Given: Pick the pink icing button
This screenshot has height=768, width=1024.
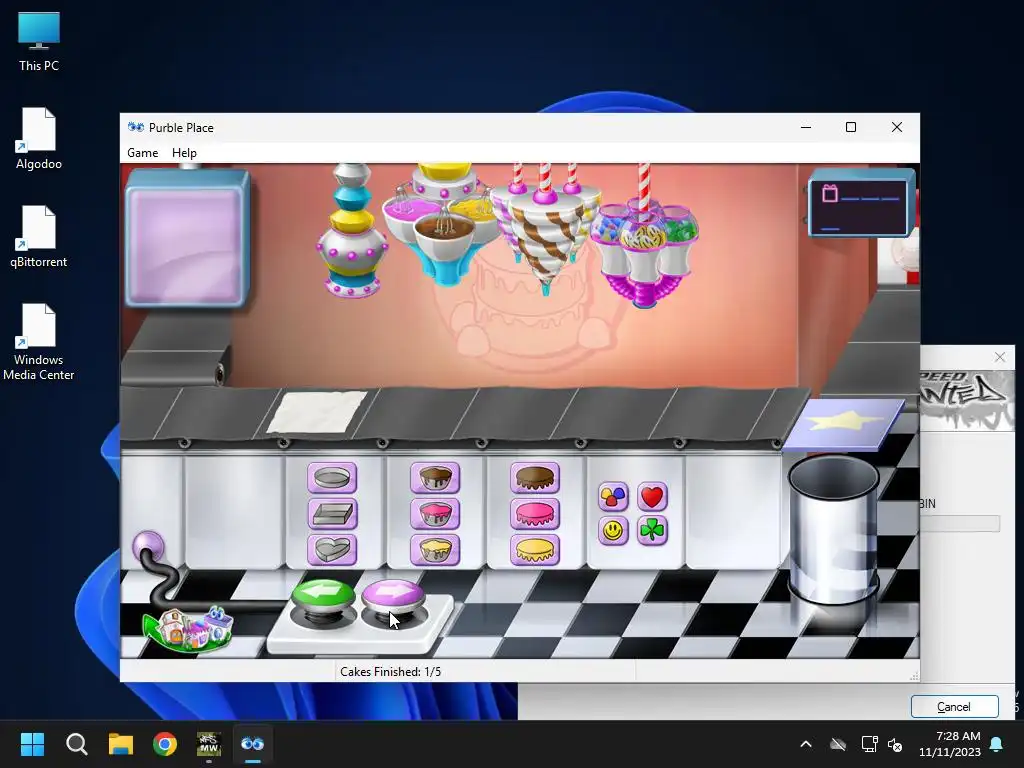Looking at the screenshot, I should tap(535, 514).
